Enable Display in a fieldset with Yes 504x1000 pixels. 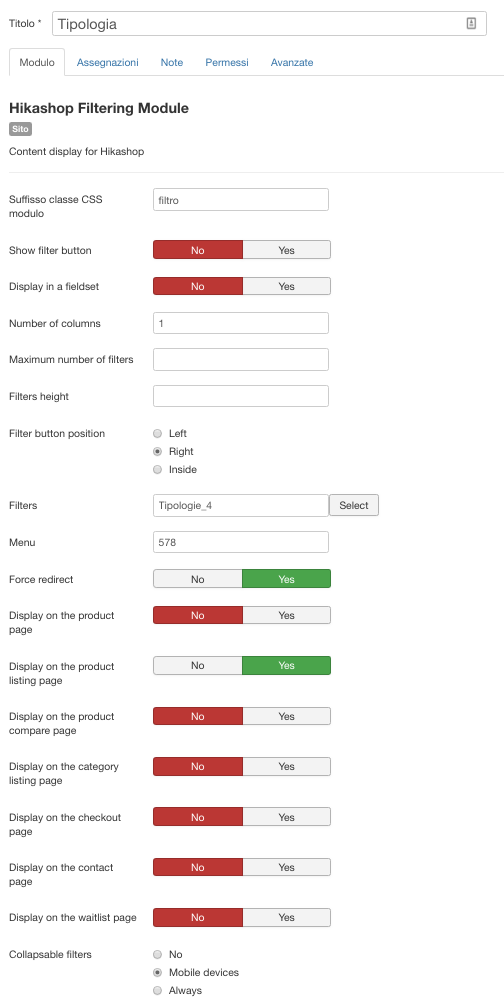(286, 286)
